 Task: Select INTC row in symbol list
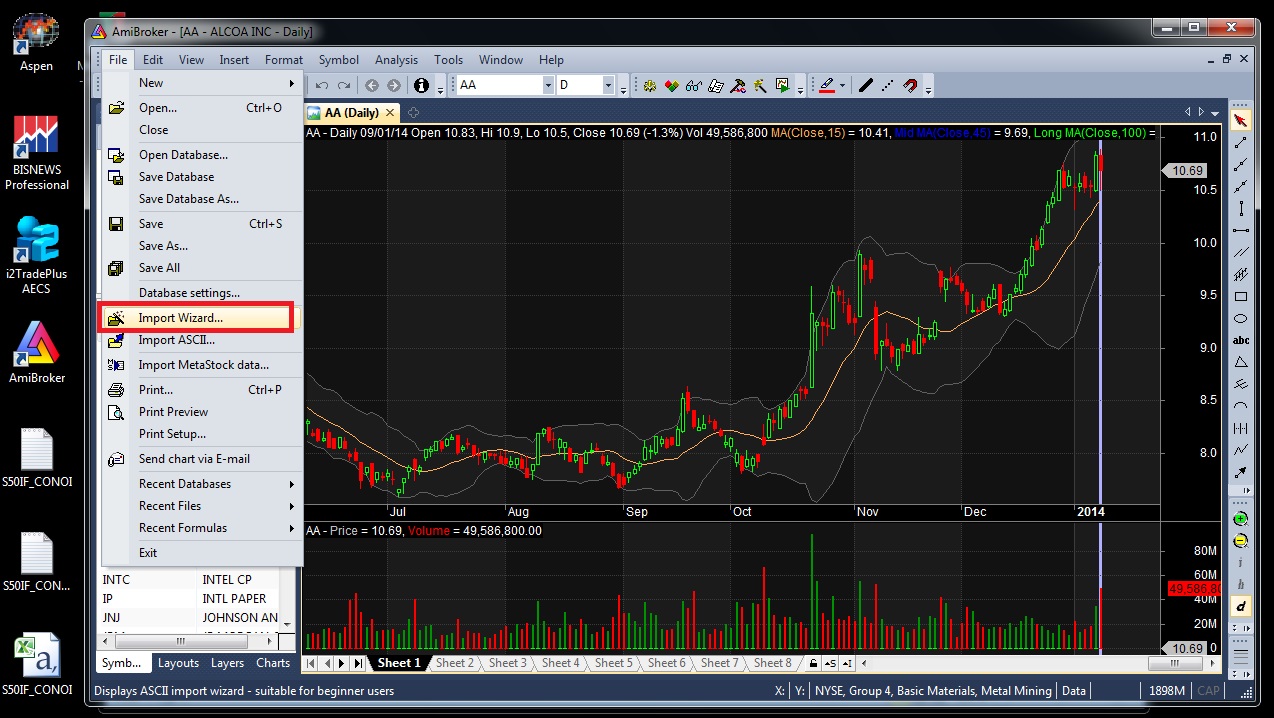tap(190, 580)
